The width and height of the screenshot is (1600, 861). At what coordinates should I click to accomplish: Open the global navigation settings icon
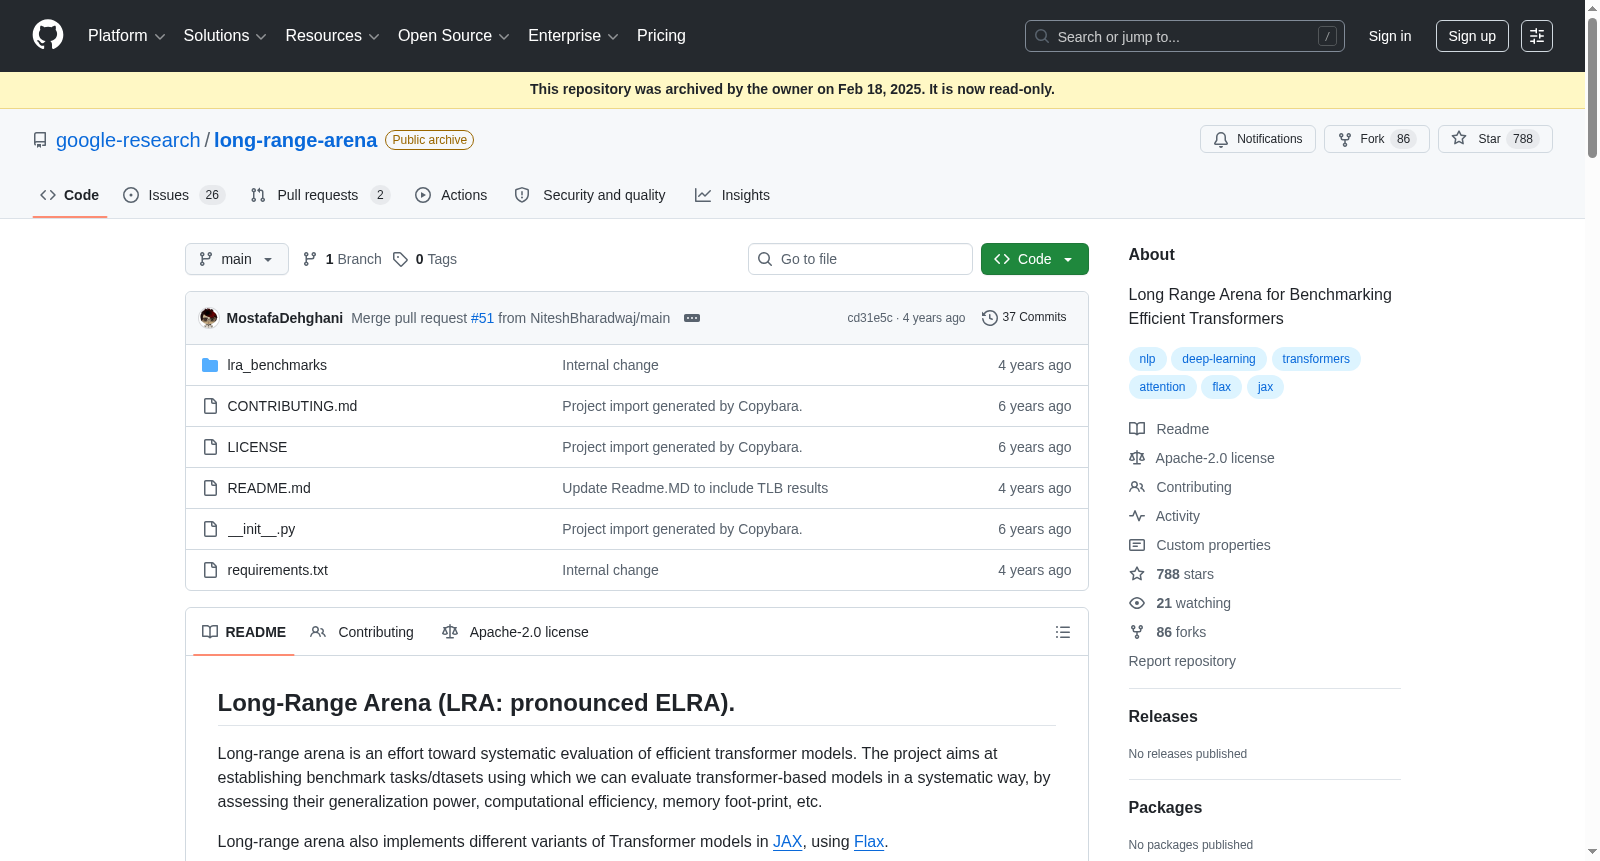click(x=1537, y=36)
